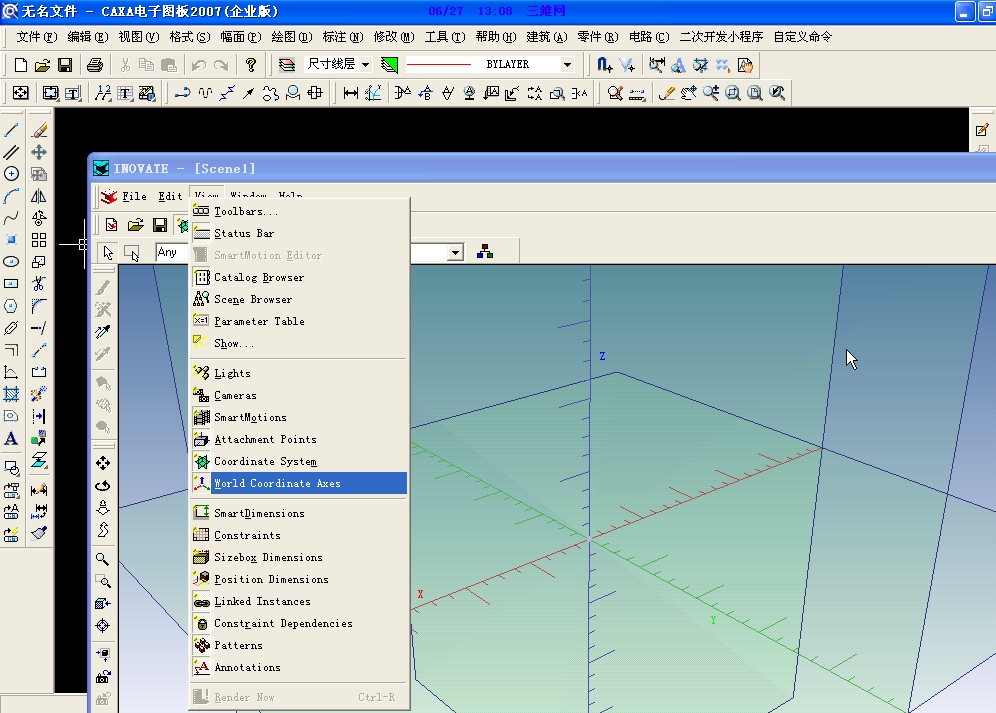Click the text 'A' tool icon
Screen dimensions: 996x713
11,438
